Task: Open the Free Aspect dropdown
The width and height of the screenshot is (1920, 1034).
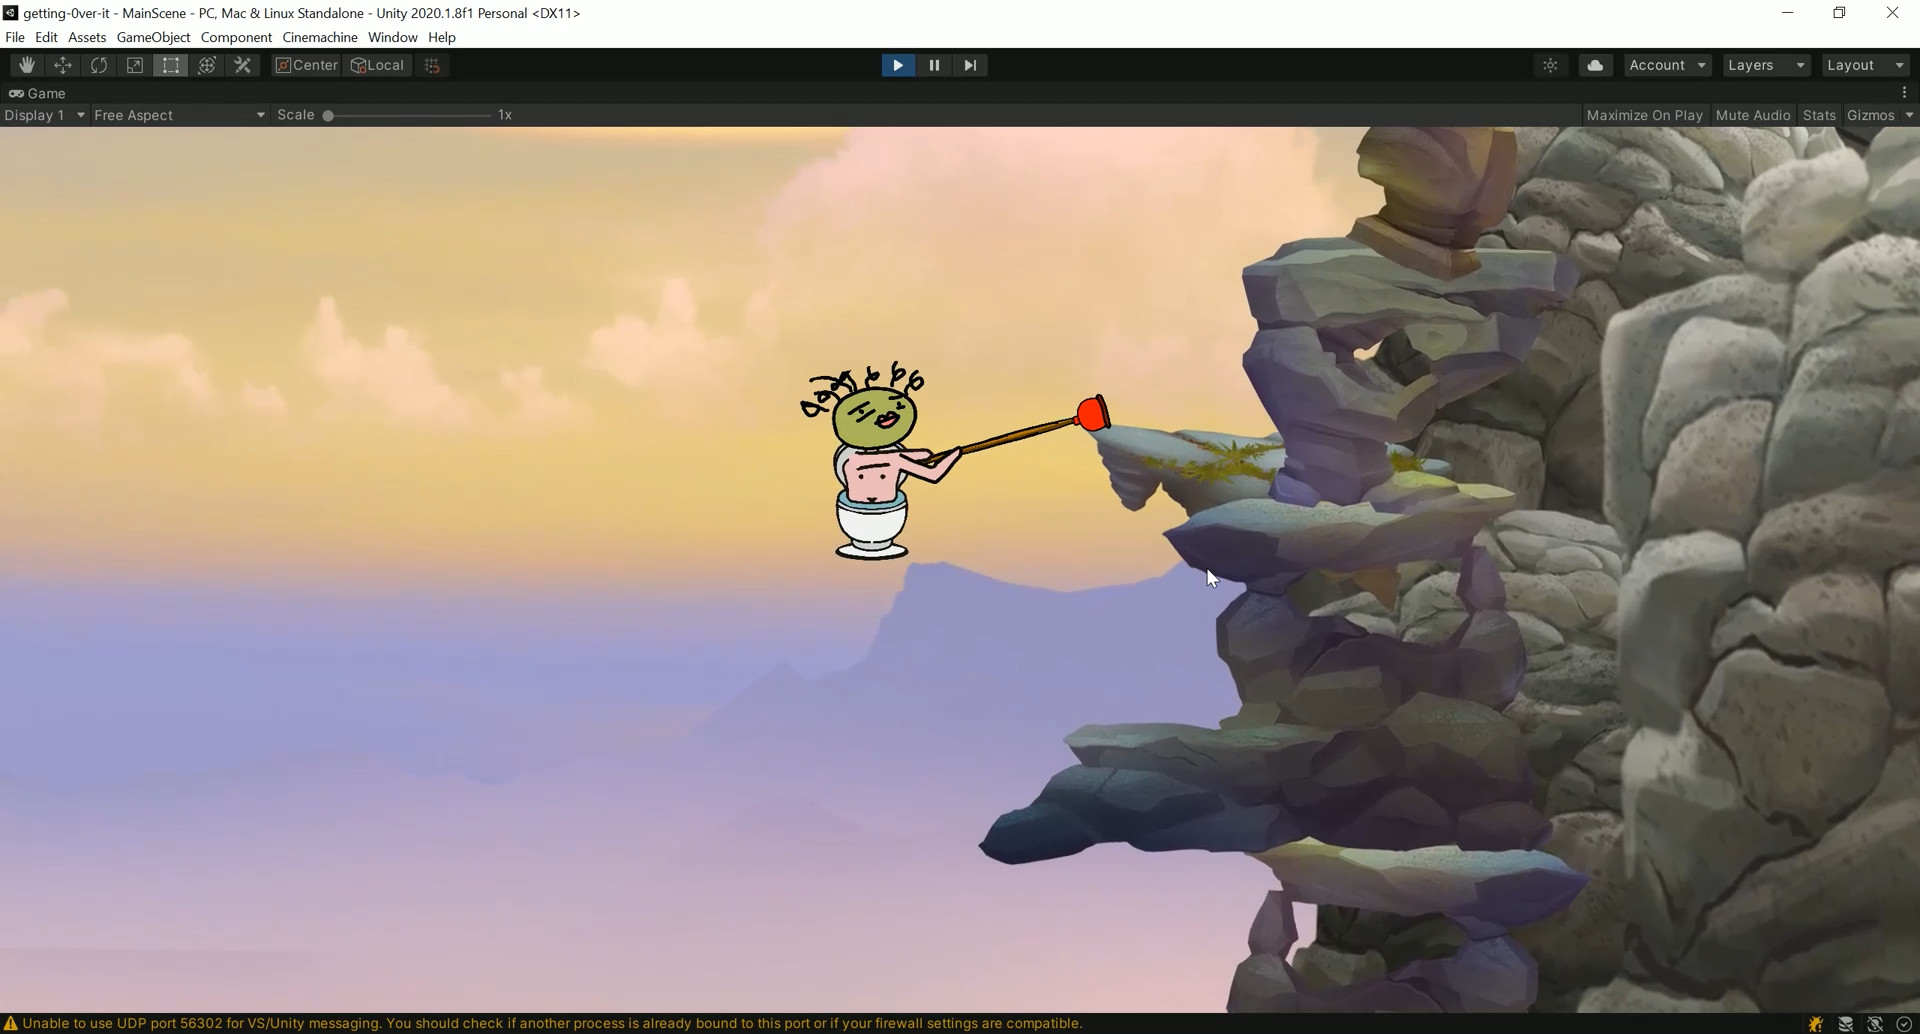Action: (179, 115)
